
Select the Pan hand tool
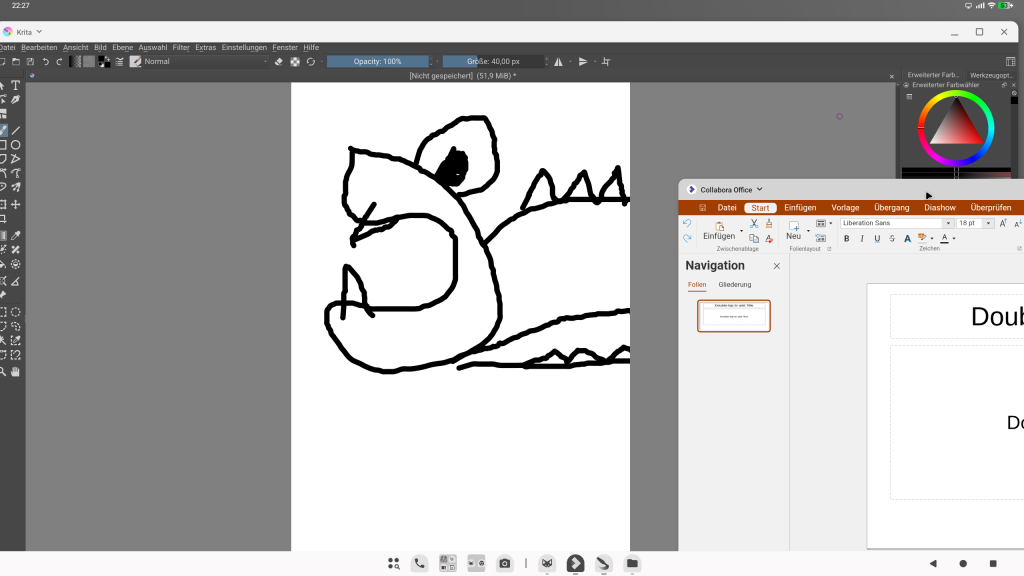pyautogui.click(x=16, y=372)
